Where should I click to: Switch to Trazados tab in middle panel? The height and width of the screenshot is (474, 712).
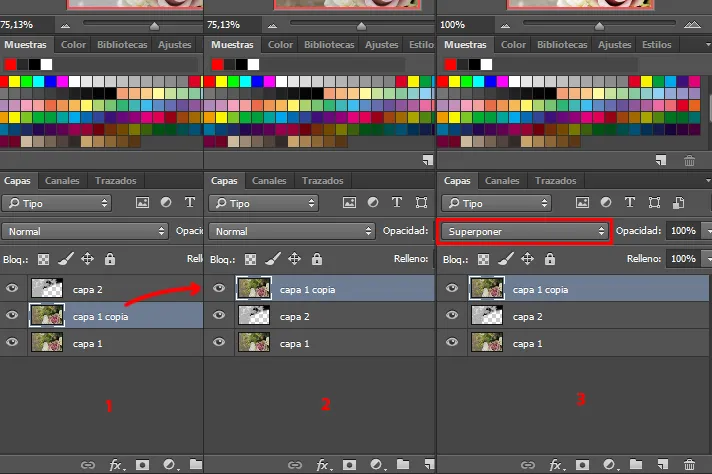(x=322, y=181)
